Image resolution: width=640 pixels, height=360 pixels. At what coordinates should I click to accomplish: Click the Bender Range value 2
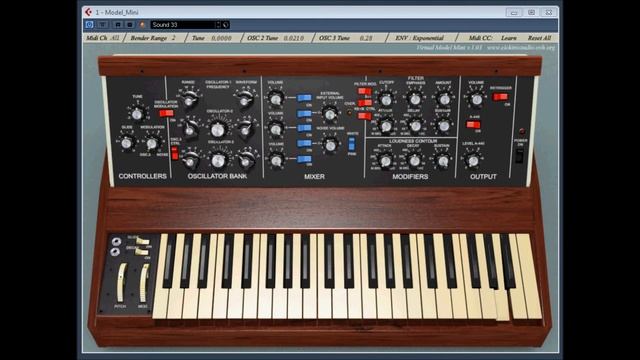pyautogui.click(x=173, y=38)
